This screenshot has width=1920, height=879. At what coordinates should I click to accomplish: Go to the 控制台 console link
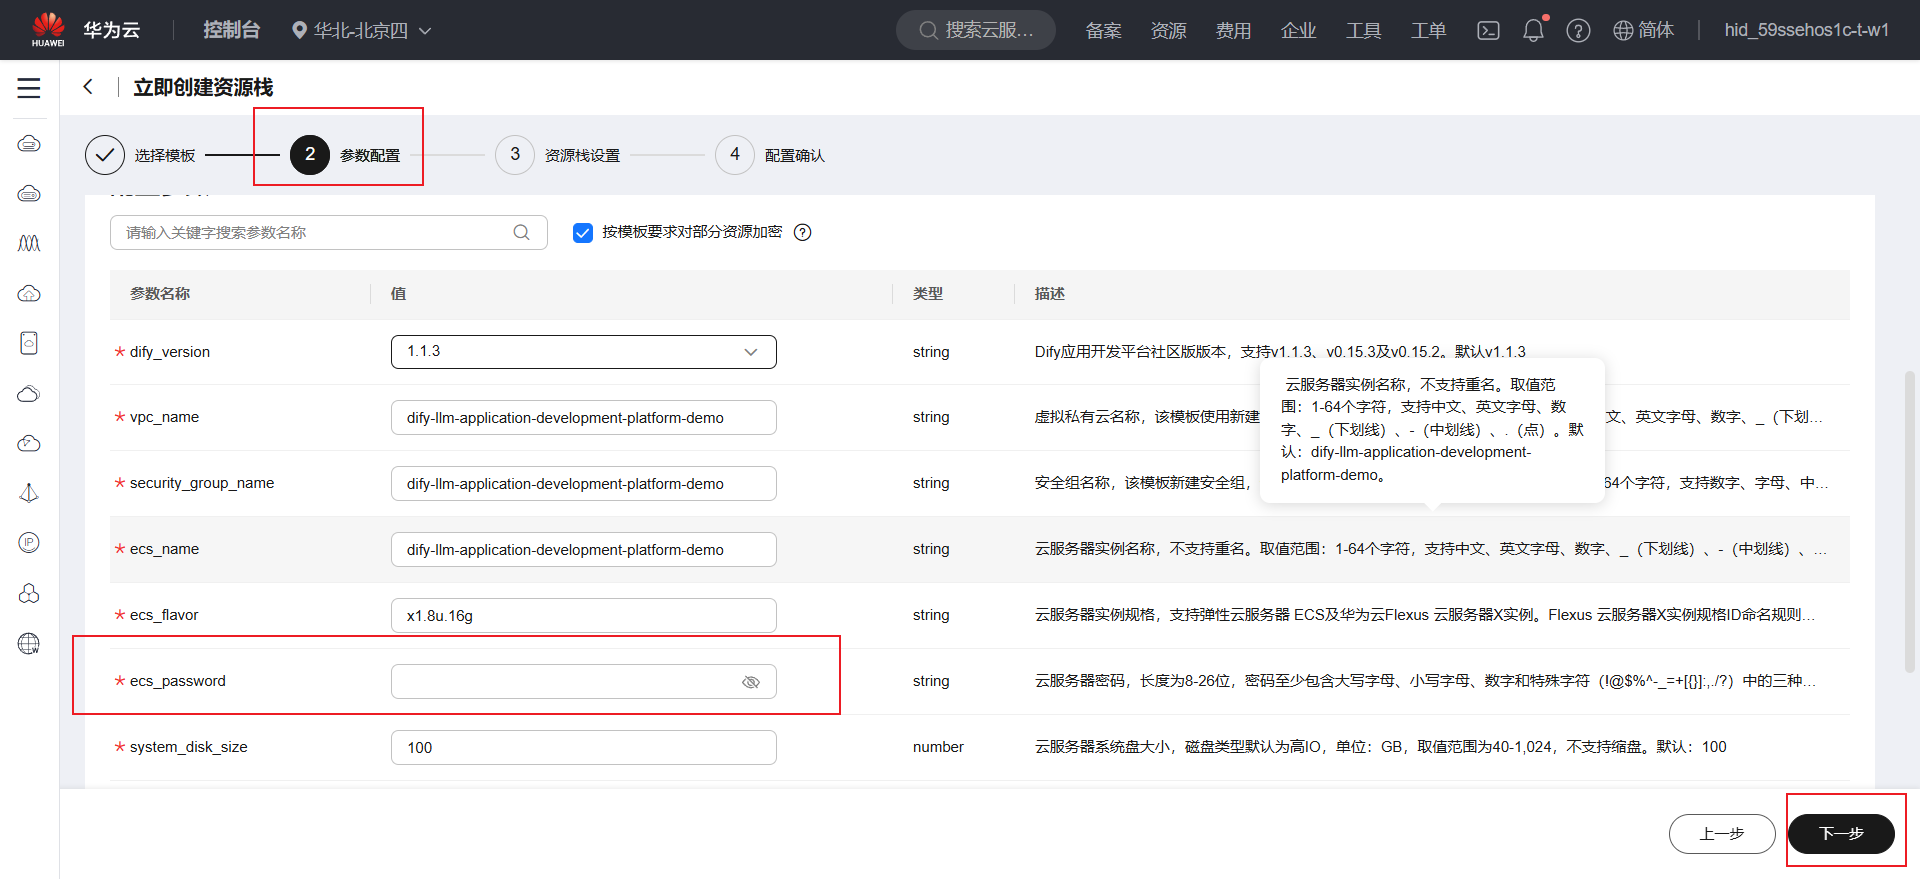(231, 30)
